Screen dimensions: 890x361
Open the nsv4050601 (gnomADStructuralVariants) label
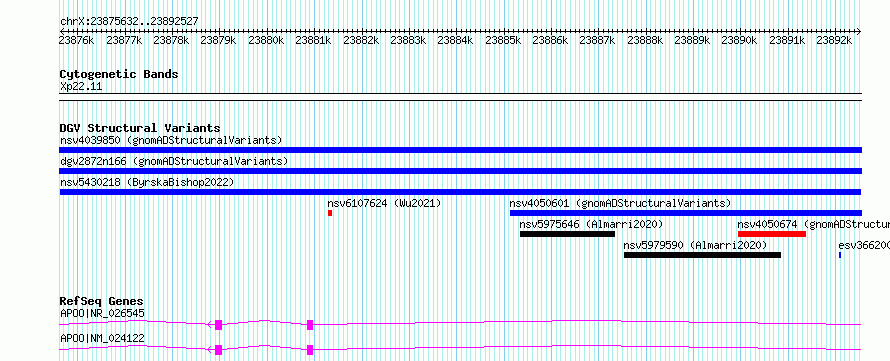620,203
